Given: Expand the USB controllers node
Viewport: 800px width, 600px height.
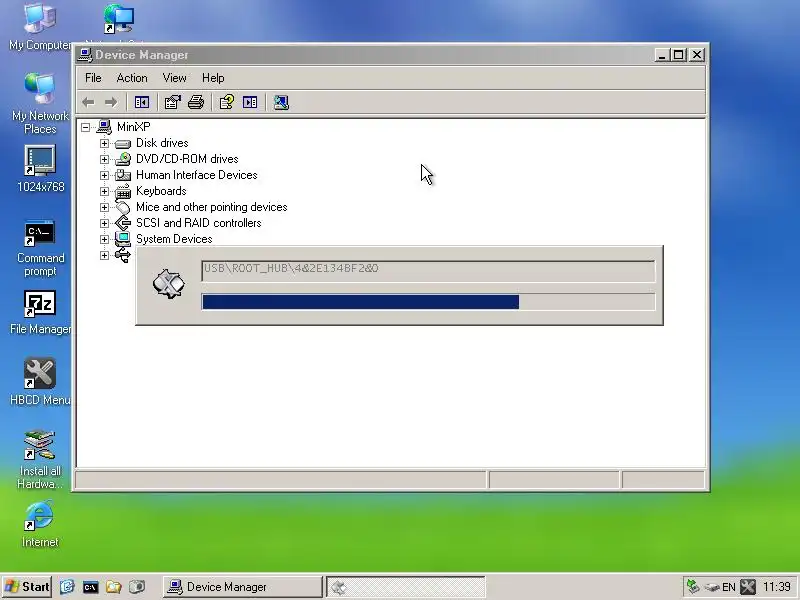Looking at the screenshot, I should [104, 255].
